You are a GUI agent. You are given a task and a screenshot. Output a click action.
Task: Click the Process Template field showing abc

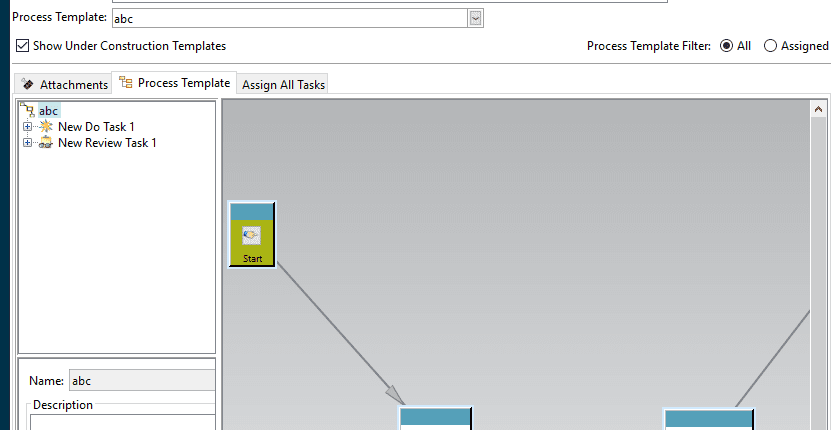(x=290, y=19)
